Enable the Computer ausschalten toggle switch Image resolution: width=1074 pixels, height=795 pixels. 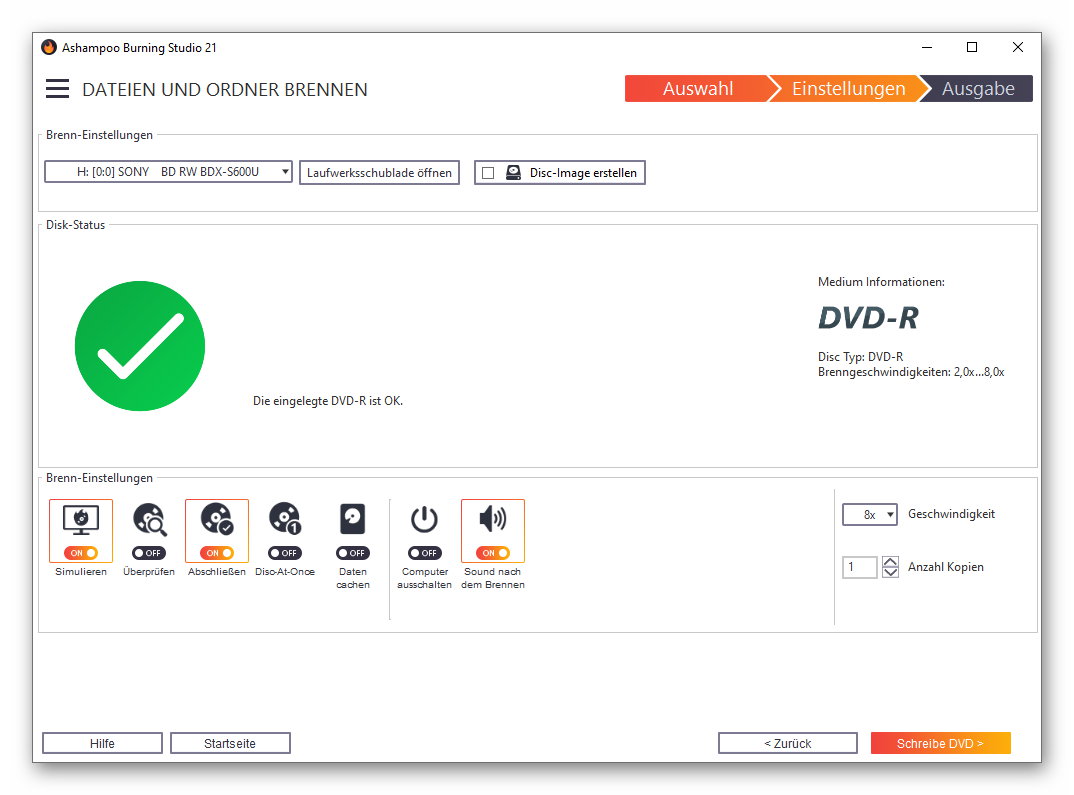(424, 553)
